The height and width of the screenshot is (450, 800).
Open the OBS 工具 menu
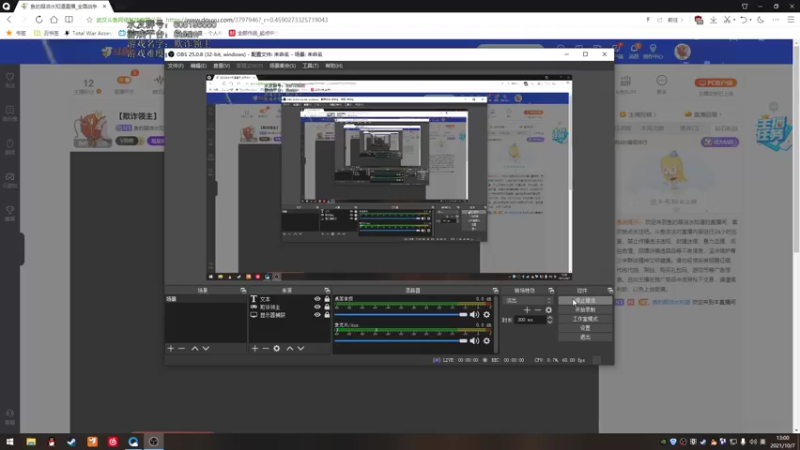(310, 66)
